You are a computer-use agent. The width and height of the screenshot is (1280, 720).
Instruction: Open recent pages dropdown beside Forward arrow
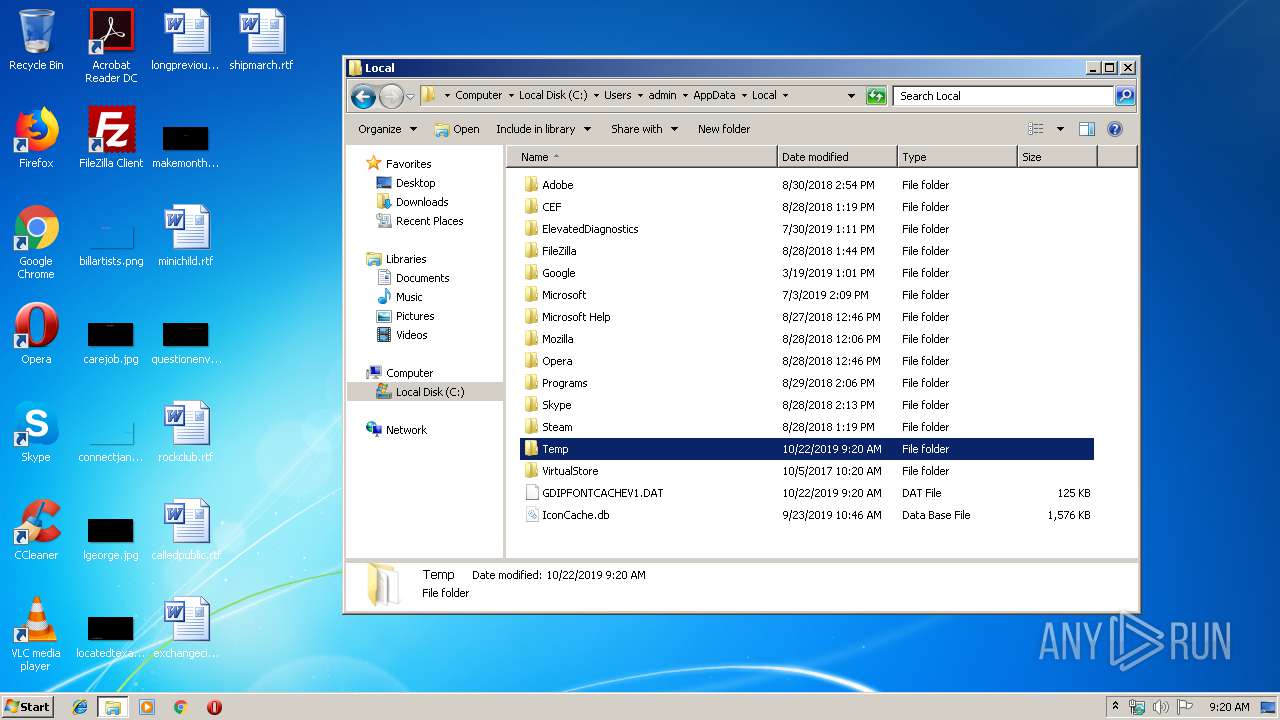coord(410,97)
